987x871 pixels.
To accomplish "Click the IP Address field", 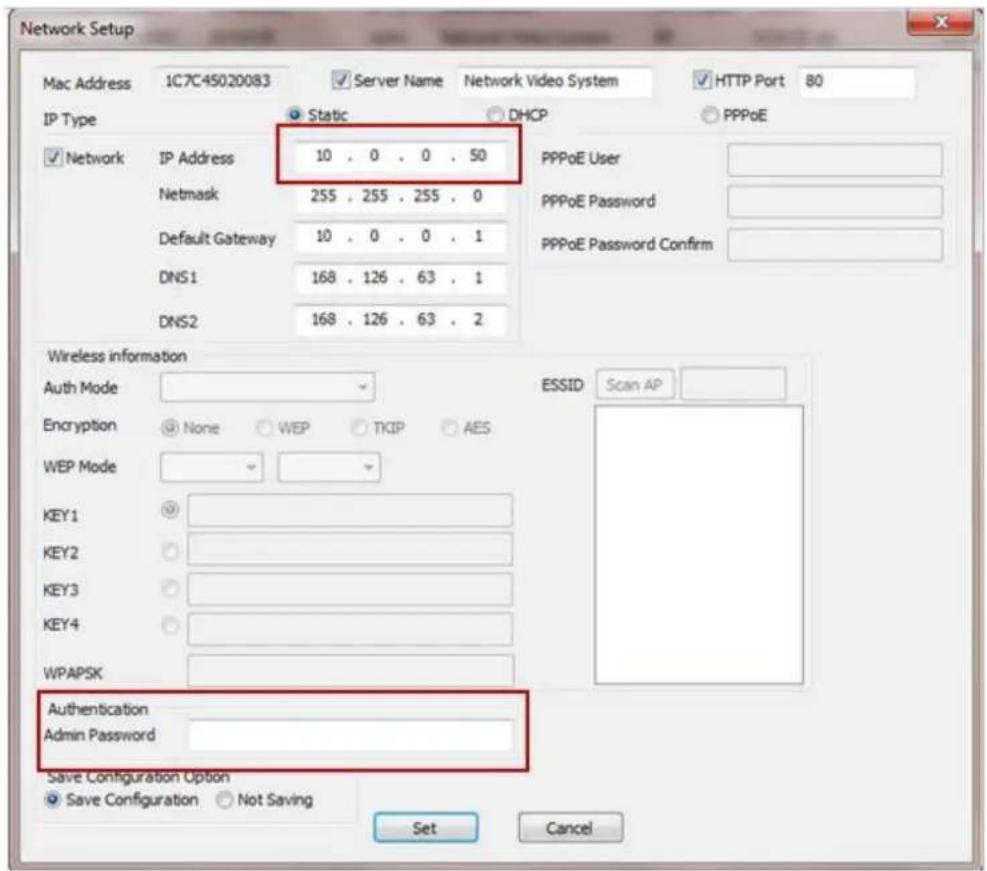I will pos(400,155).
